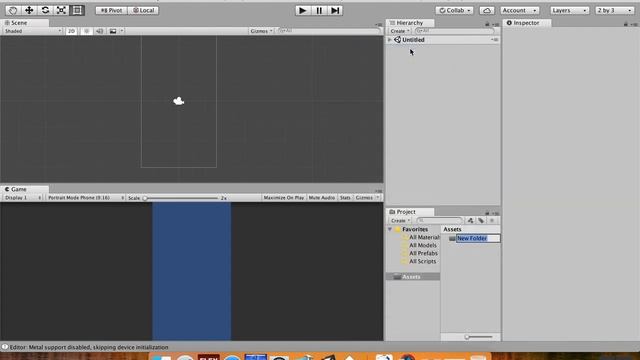Select All Scripts favorite

[x=419, y=261]
